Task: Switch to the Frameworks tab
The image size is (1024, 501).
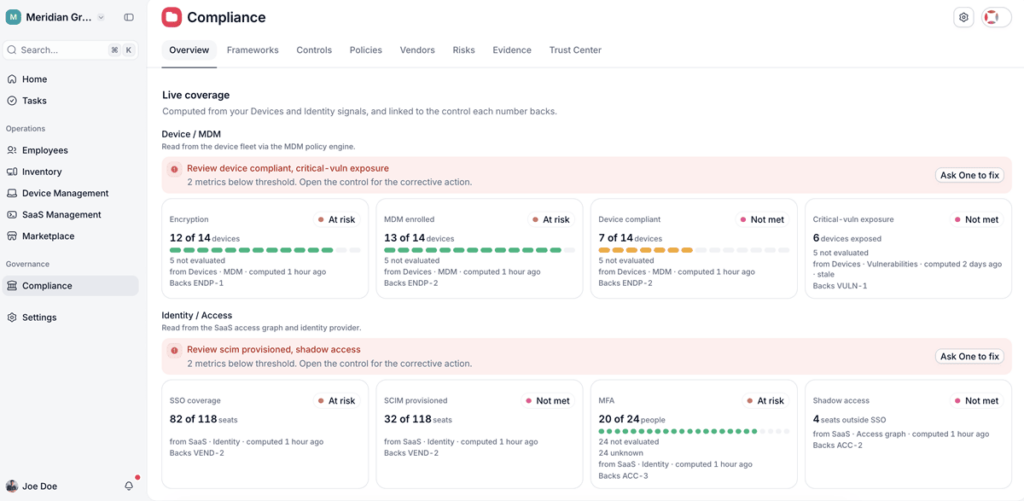Action: point(253,50)
